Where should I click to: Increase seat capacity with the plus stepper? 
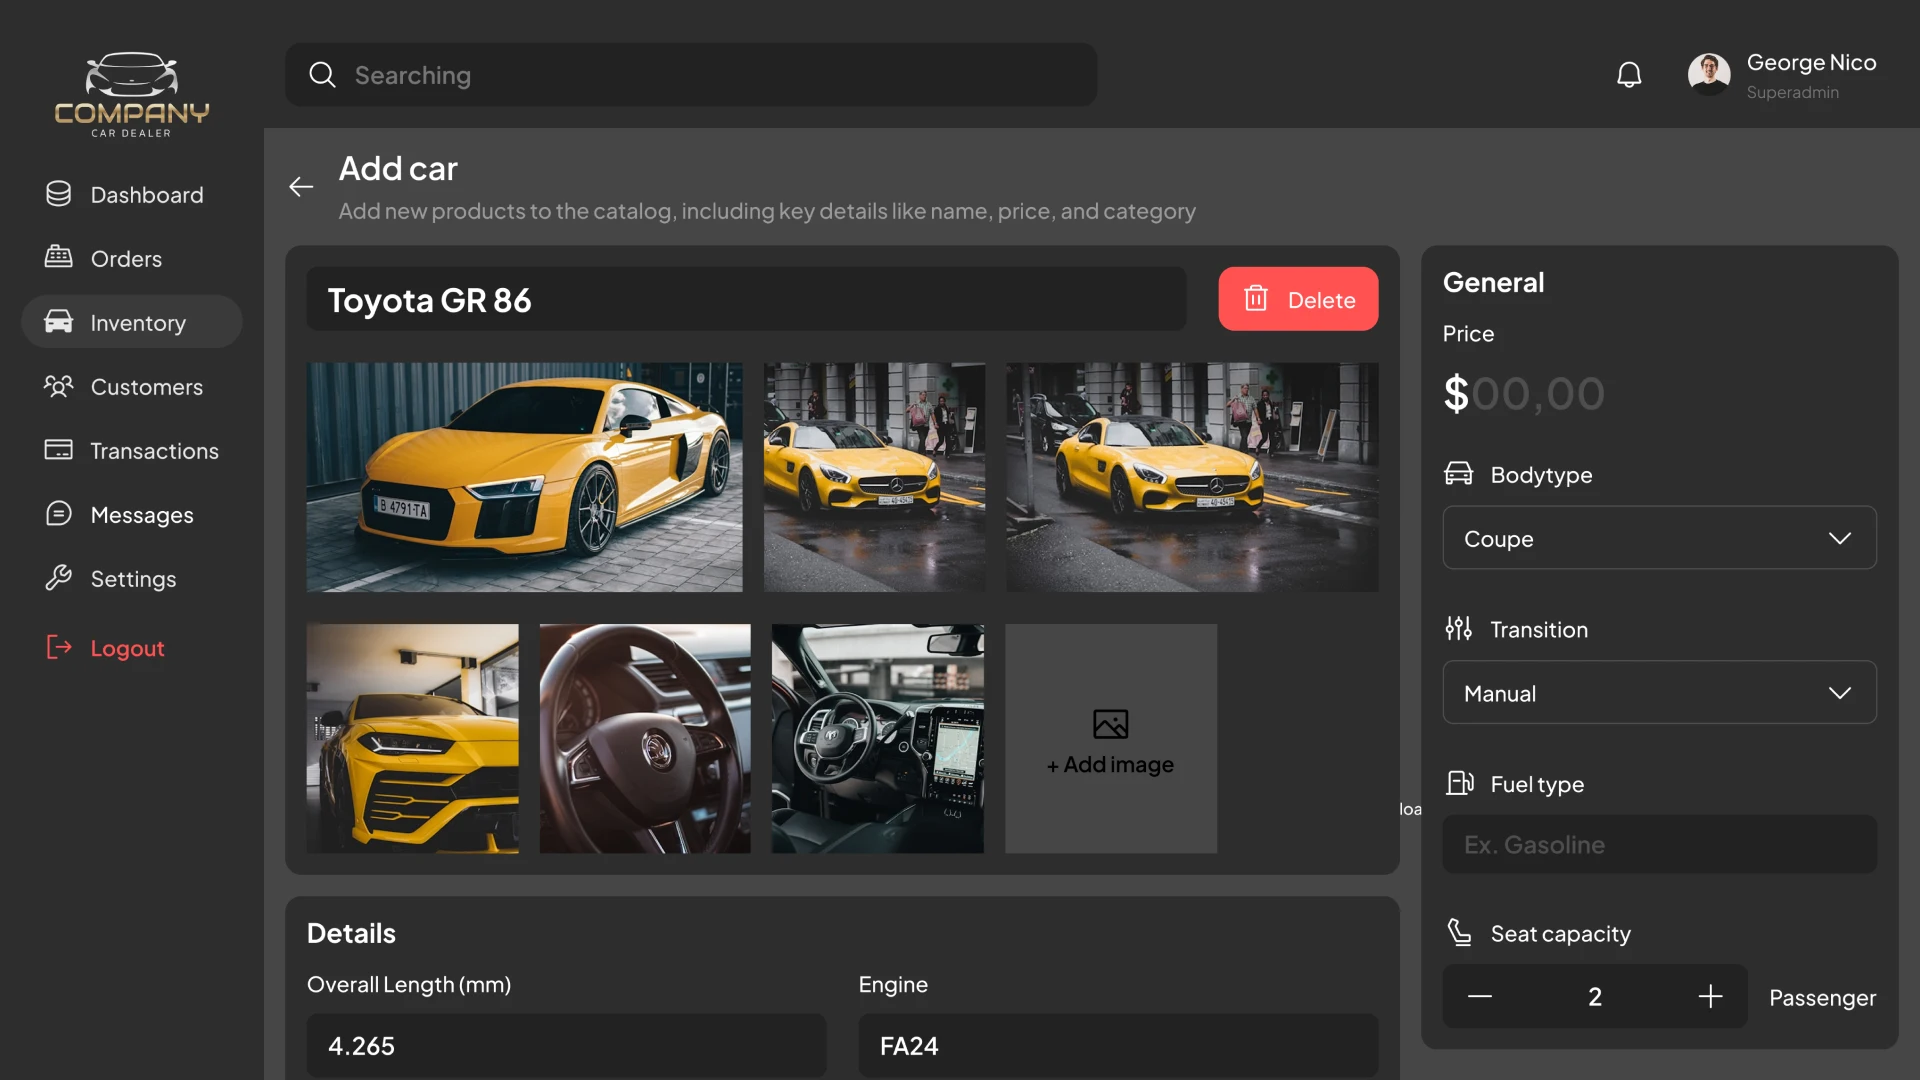[1710, 996]
